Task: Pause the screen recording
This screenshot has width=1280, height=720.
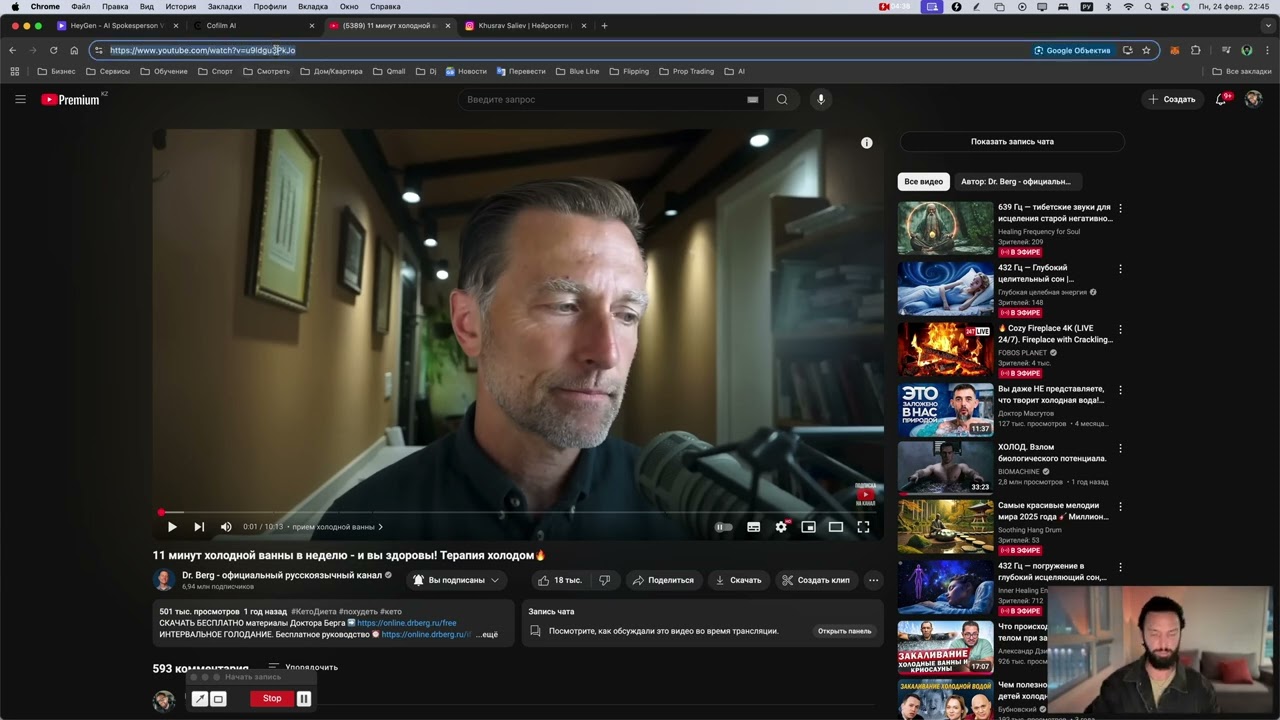Action: tap(304, 698)
